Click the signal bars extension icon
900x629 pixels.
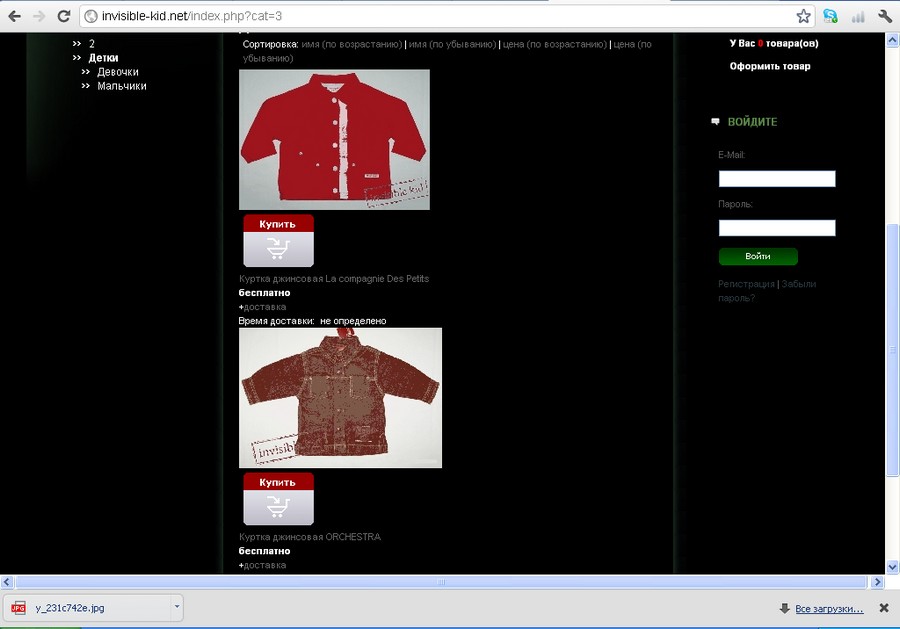pyautogui.click(x=858, y=17)
